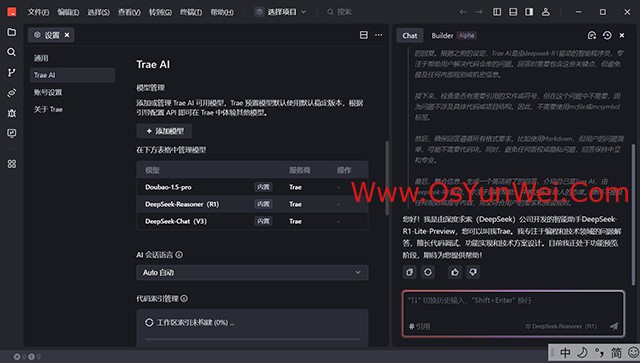Select 通用 settings category
640x363 pixels.
(x=72, y=58)
